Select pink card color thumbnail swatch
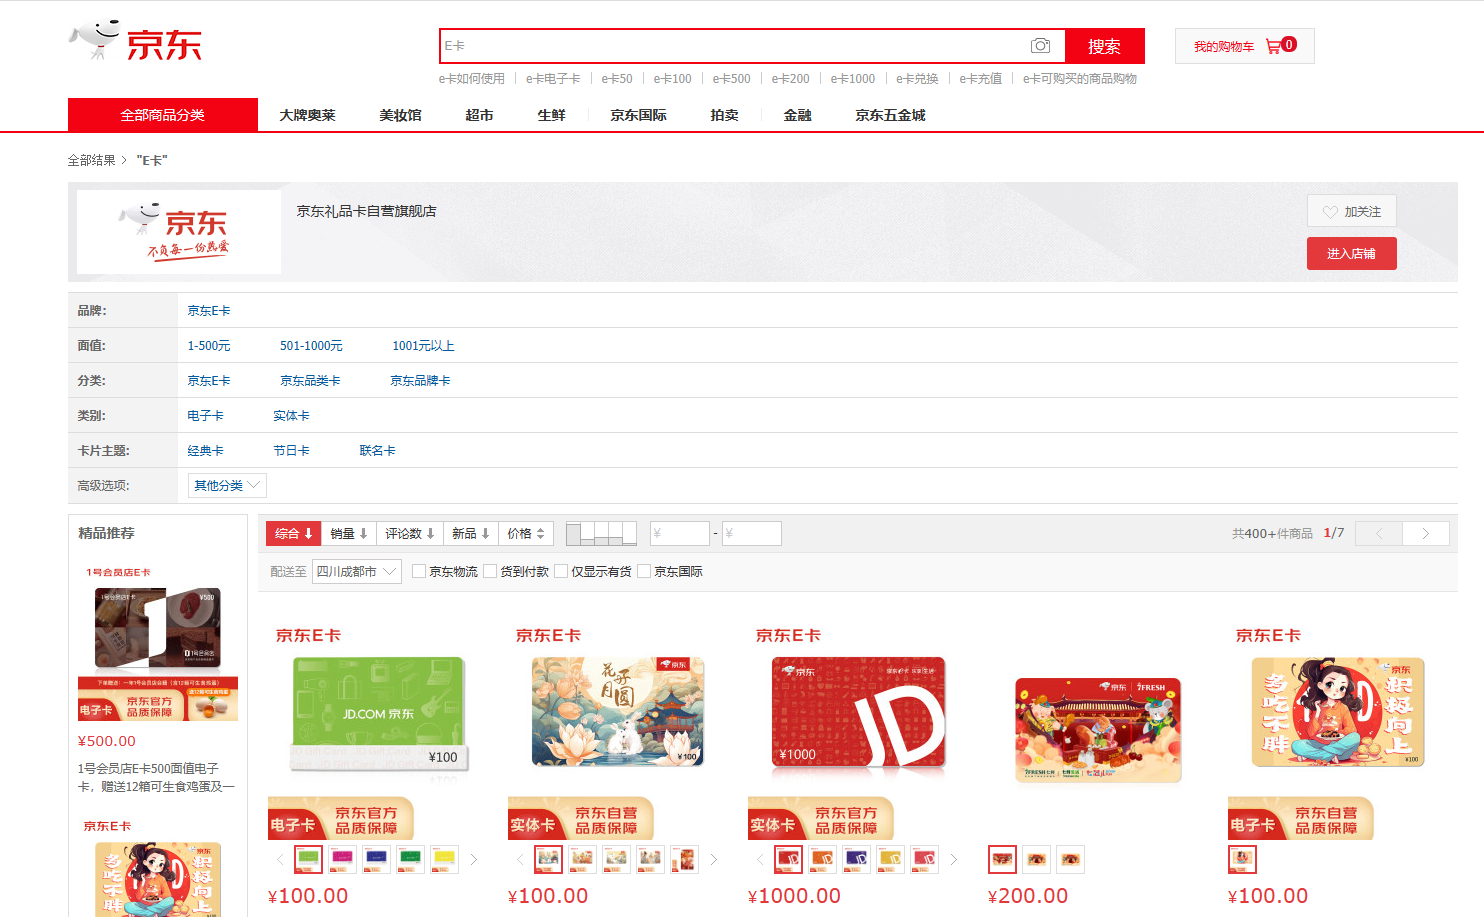The image size is (1484, 917). [x=342, y=859]
